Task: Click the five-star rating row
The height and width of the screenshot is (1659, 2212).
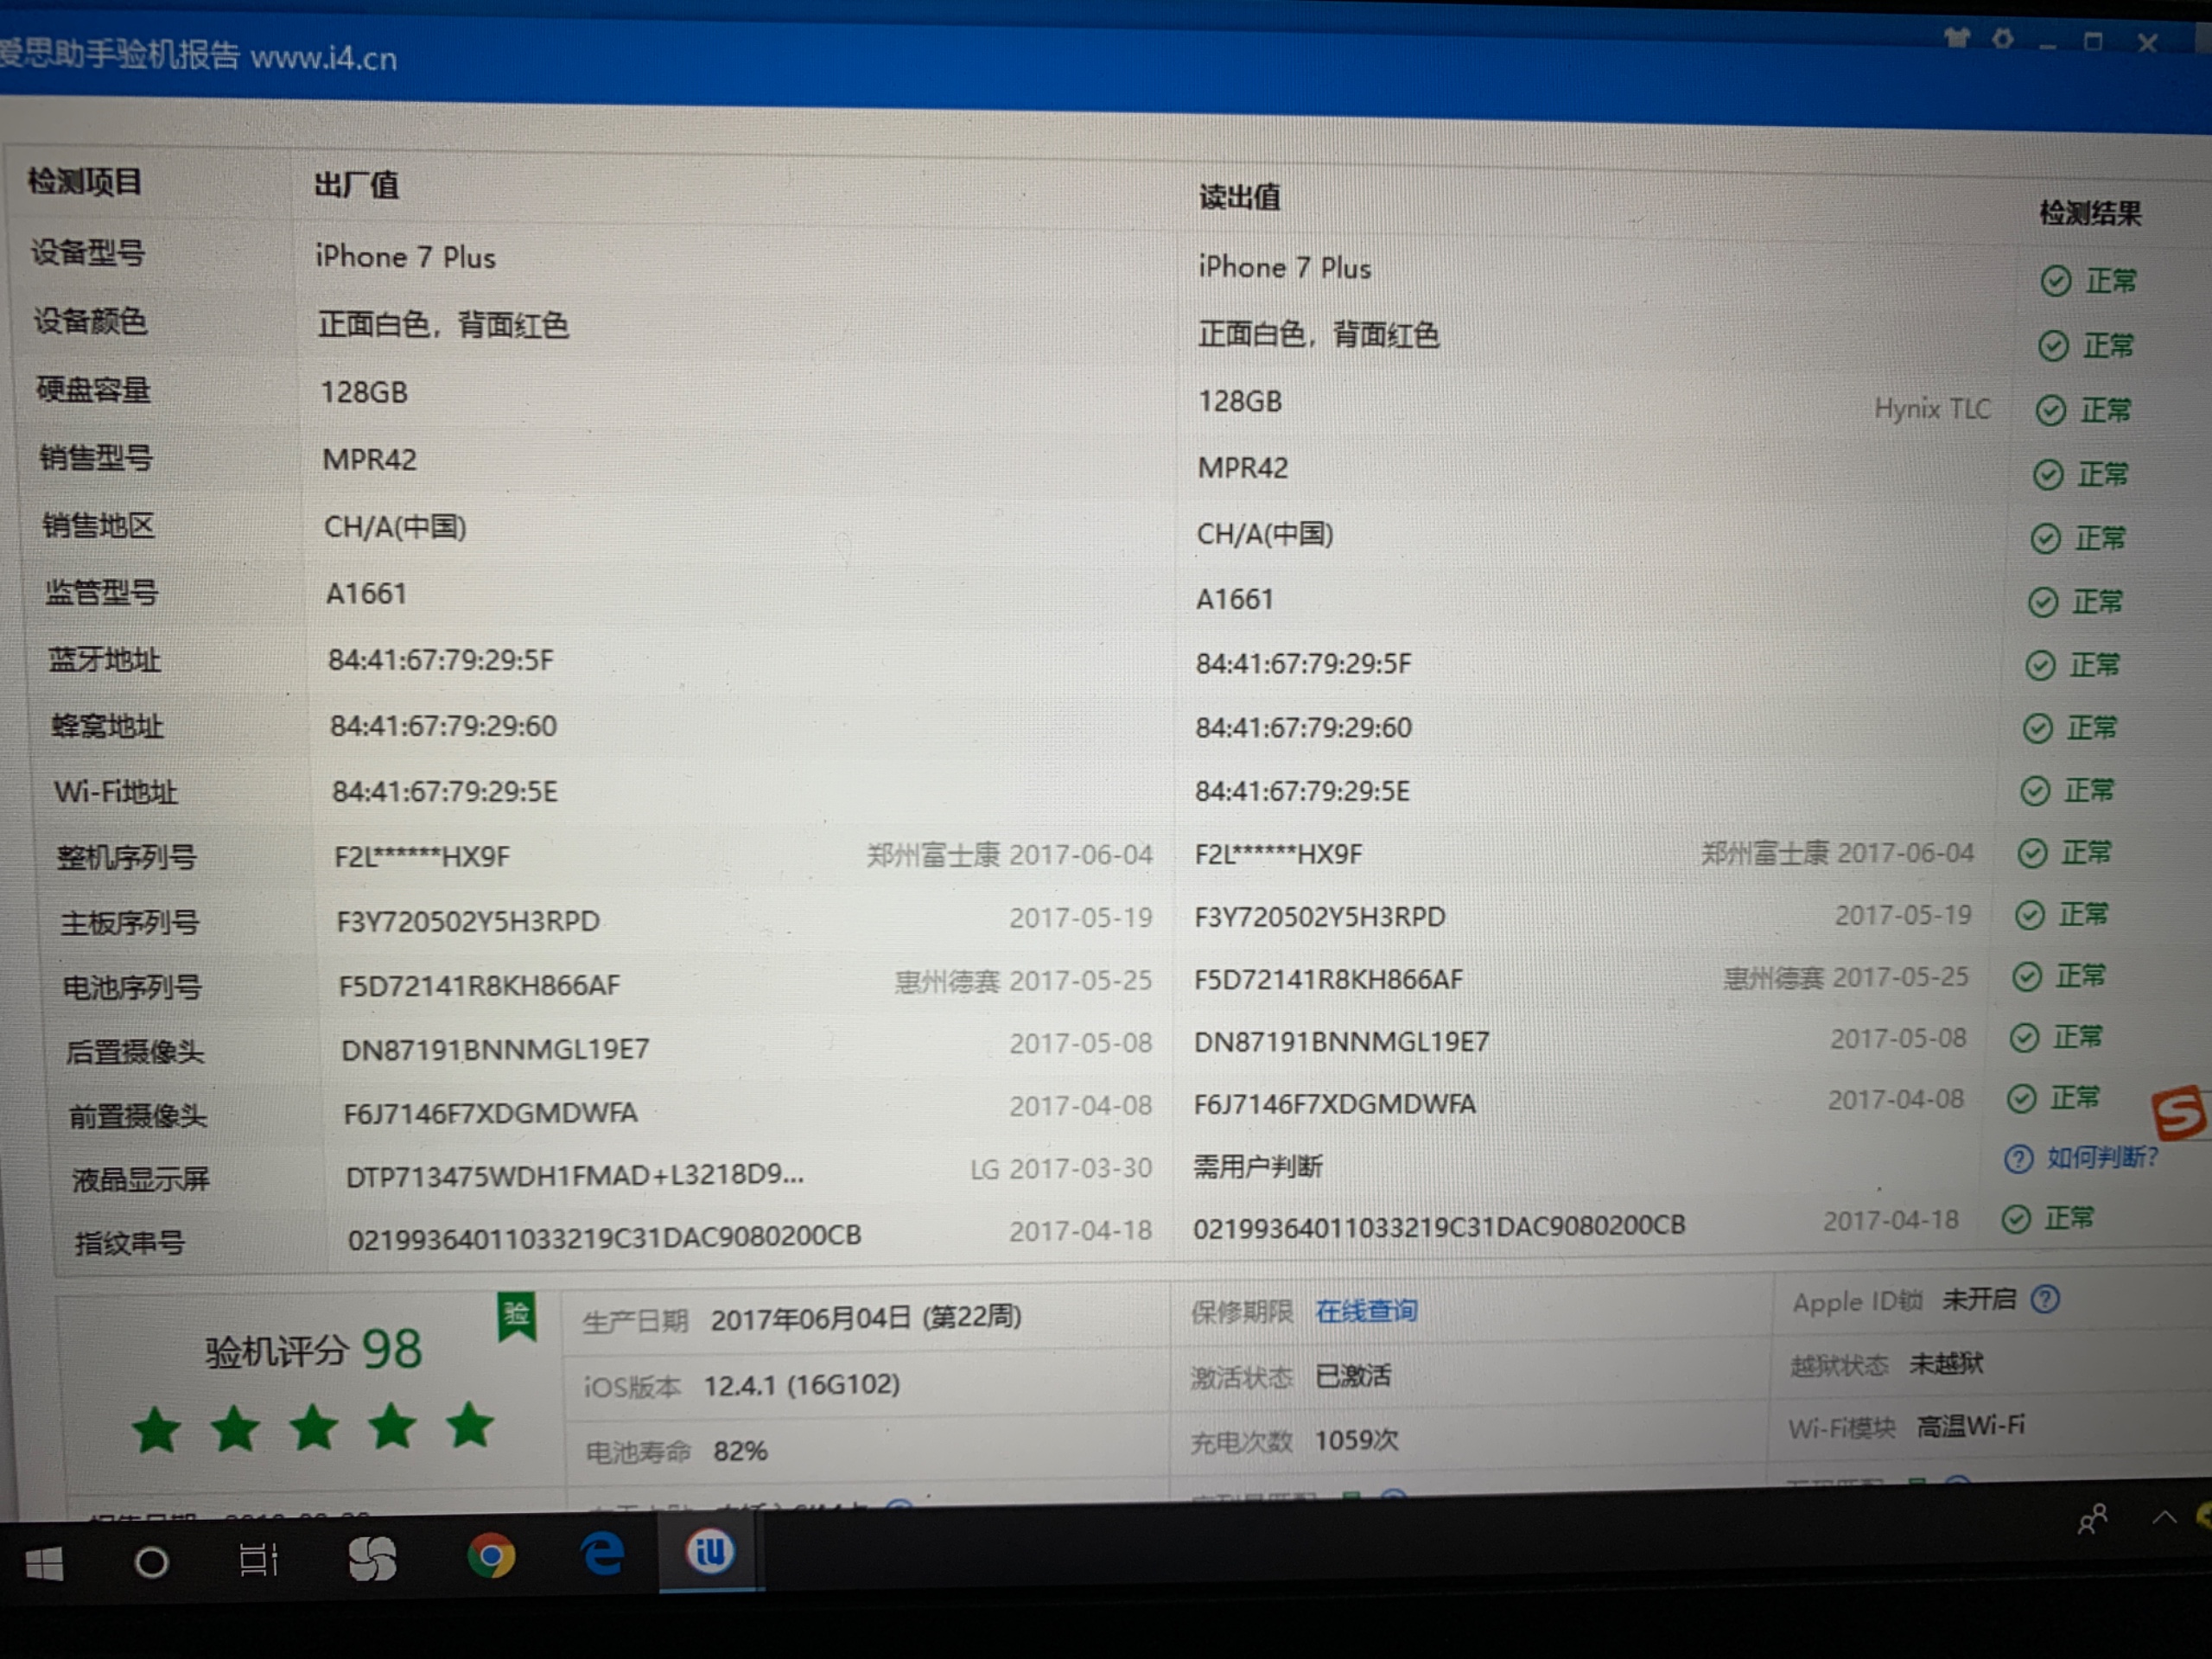Action: (313, 1428)
